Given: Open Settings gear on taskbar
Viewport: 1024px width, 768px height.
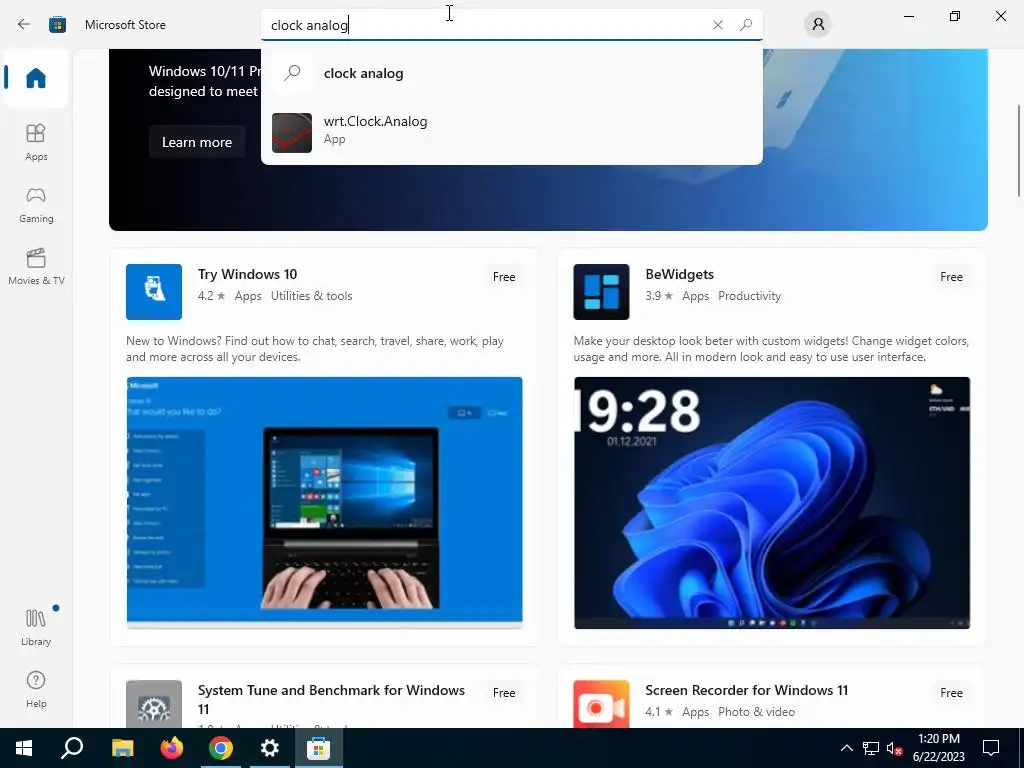Looking at the screenshot, I should point(270,748).
